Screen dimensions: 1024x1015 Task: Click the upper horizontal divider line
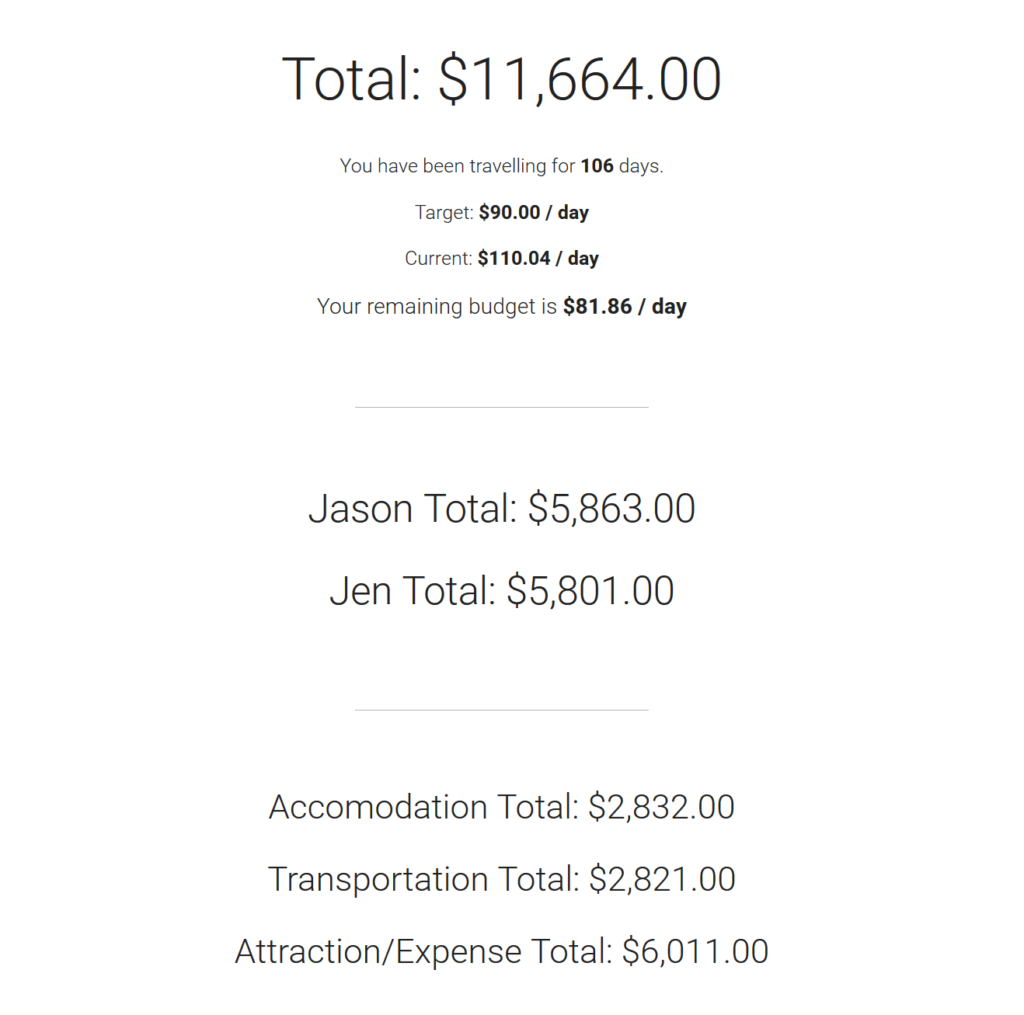(501, 407)
